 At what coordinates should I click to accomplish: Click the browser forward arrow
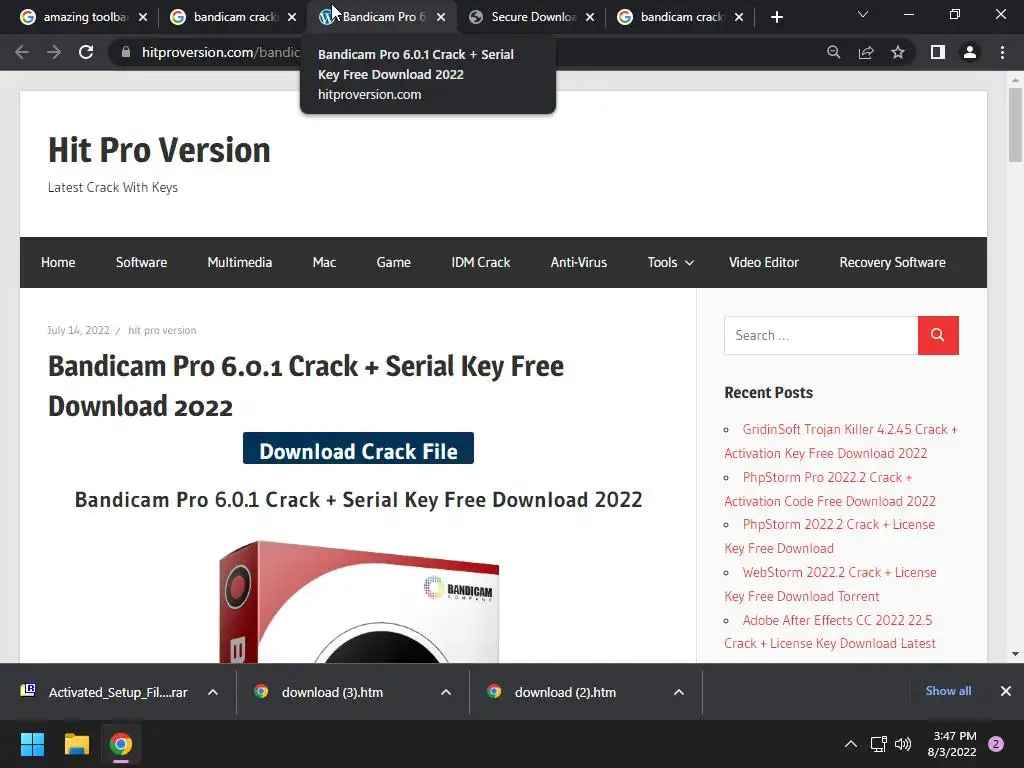[54, 52]
